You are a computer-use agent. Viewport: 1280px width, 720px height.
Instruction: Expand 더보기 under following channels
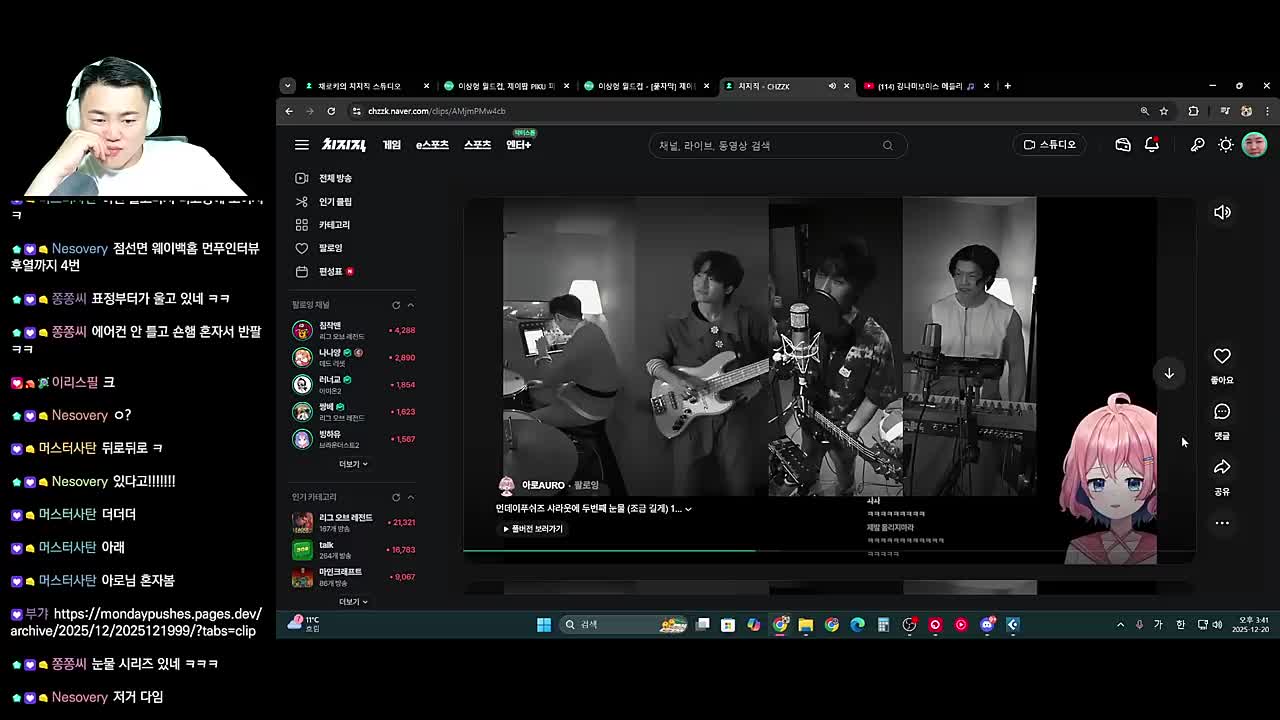353,464
